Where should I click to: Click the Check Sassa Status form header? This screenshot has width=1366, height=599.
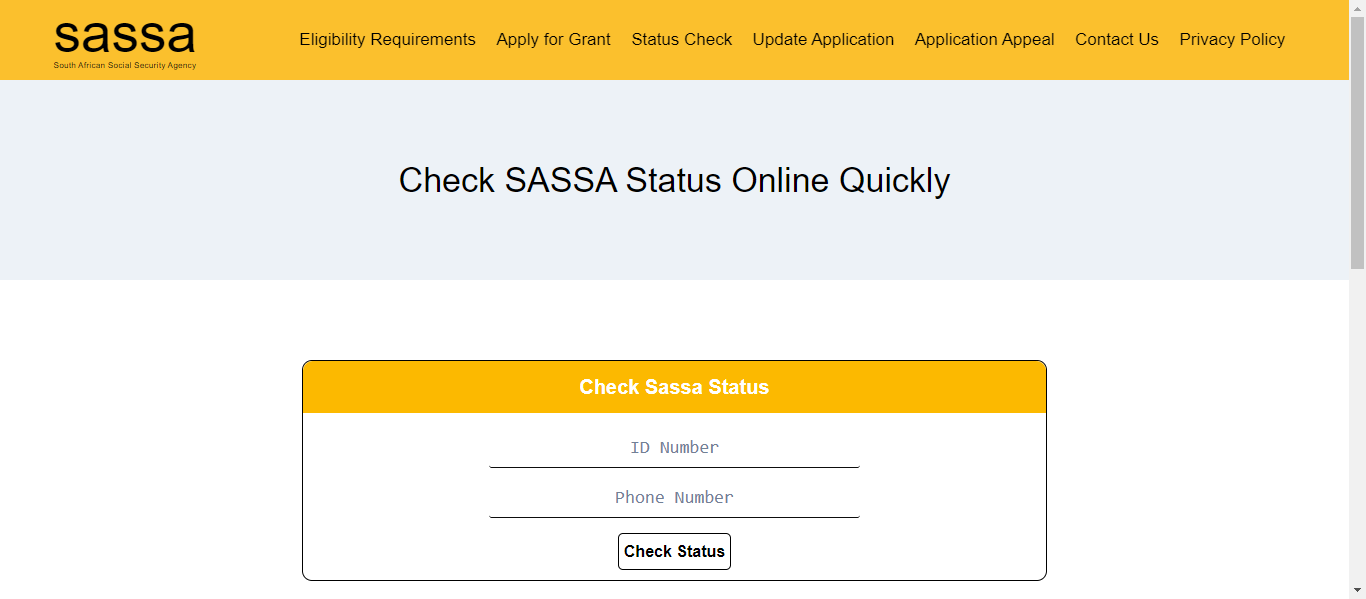(x=674, y=387)
